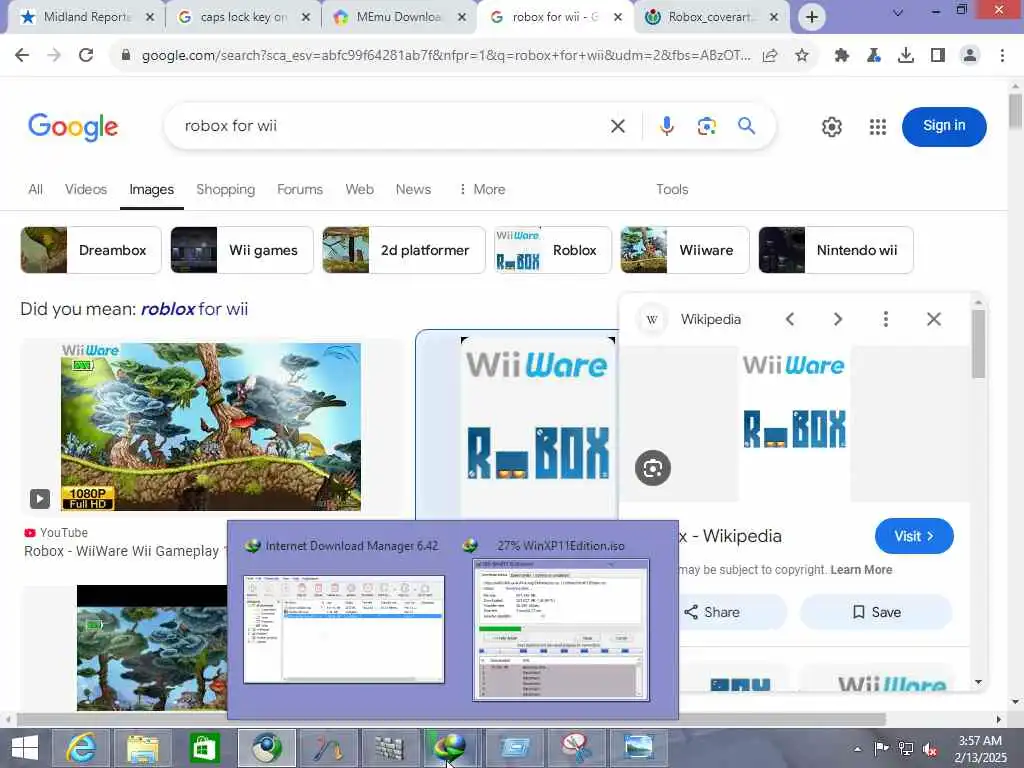
Task: Click the Visit button for Wikipedia
Action: pos(914,536)
